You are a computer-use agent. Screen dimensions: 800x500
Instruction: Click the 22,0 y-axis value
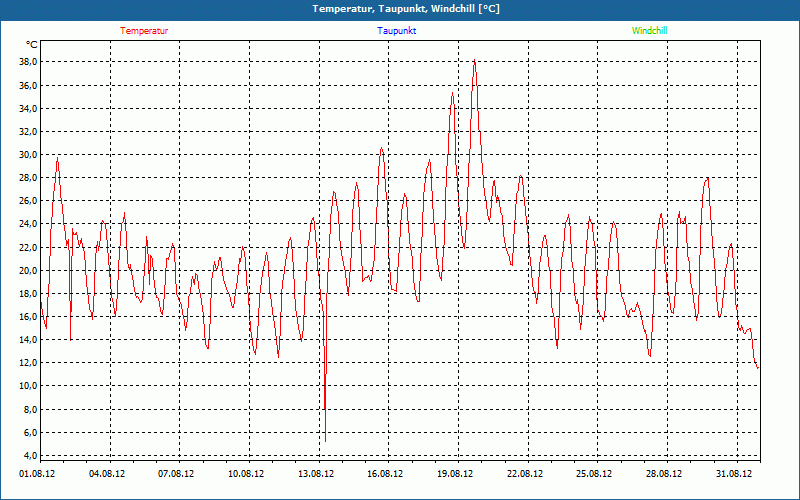tap(28, 247)
